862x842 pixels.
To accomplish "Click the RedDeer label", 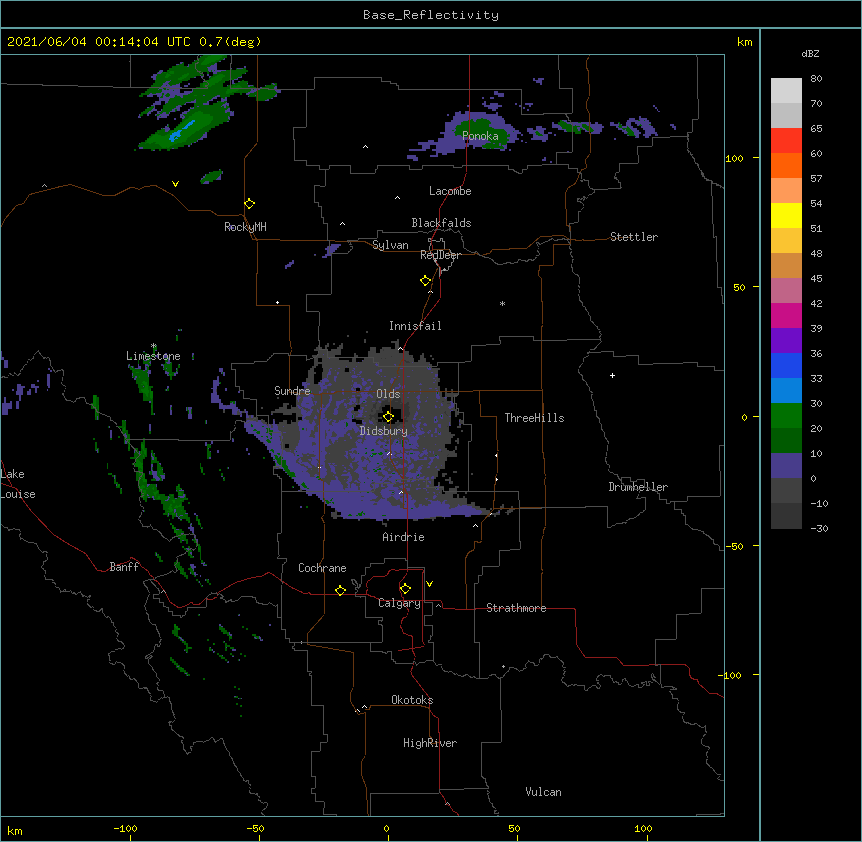I will coord(440,255).
